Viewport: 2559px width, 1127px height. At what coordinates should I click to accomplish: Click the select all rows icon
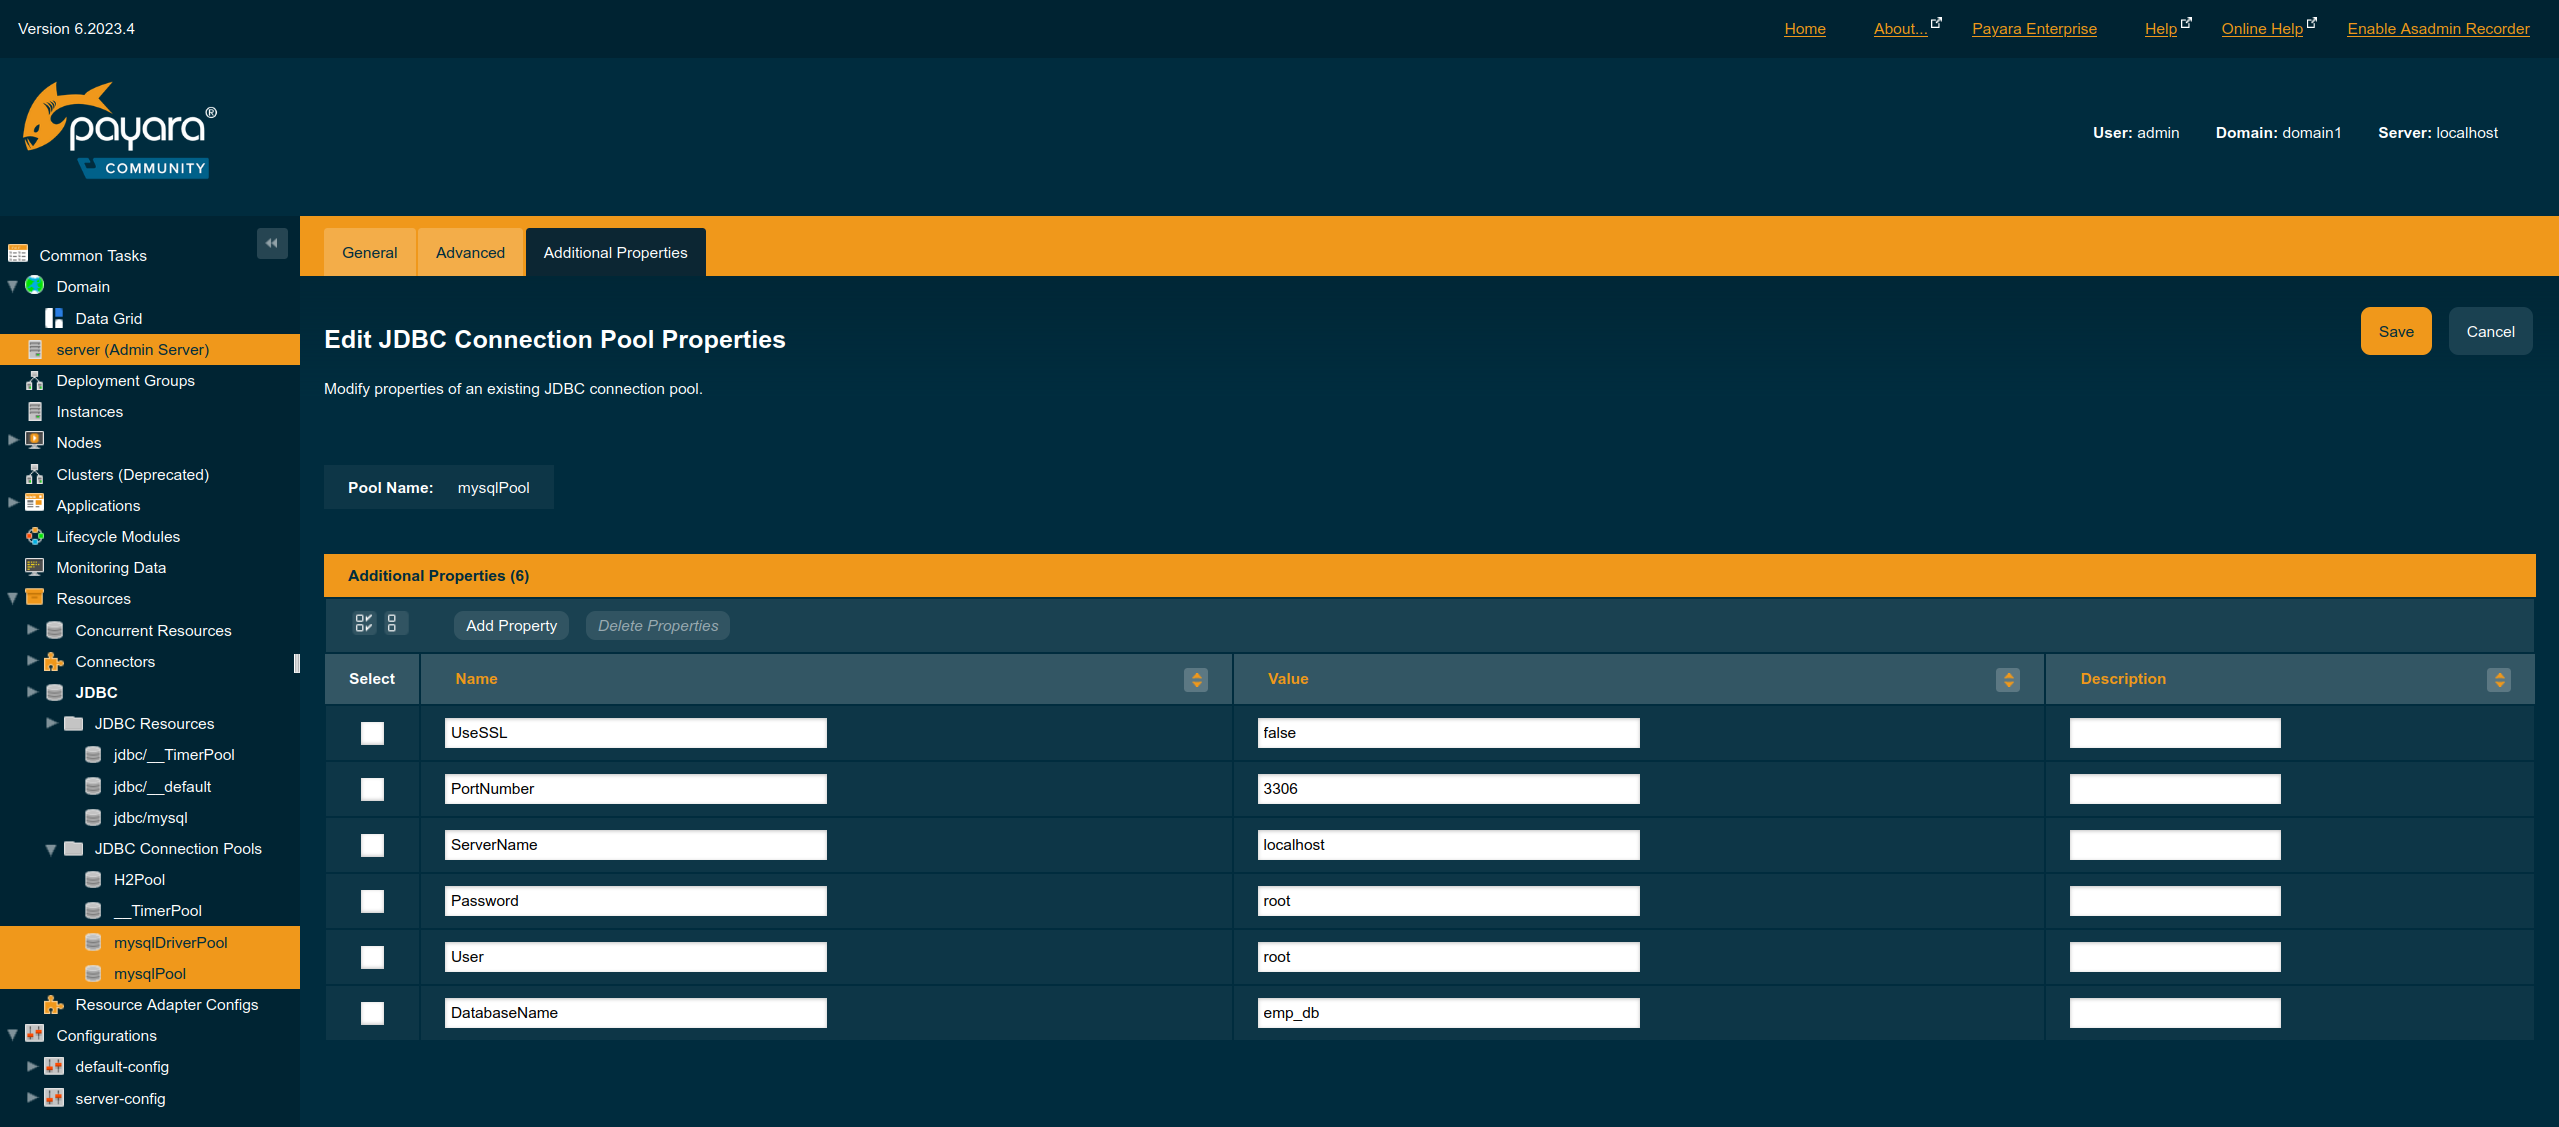click(364, 624)
